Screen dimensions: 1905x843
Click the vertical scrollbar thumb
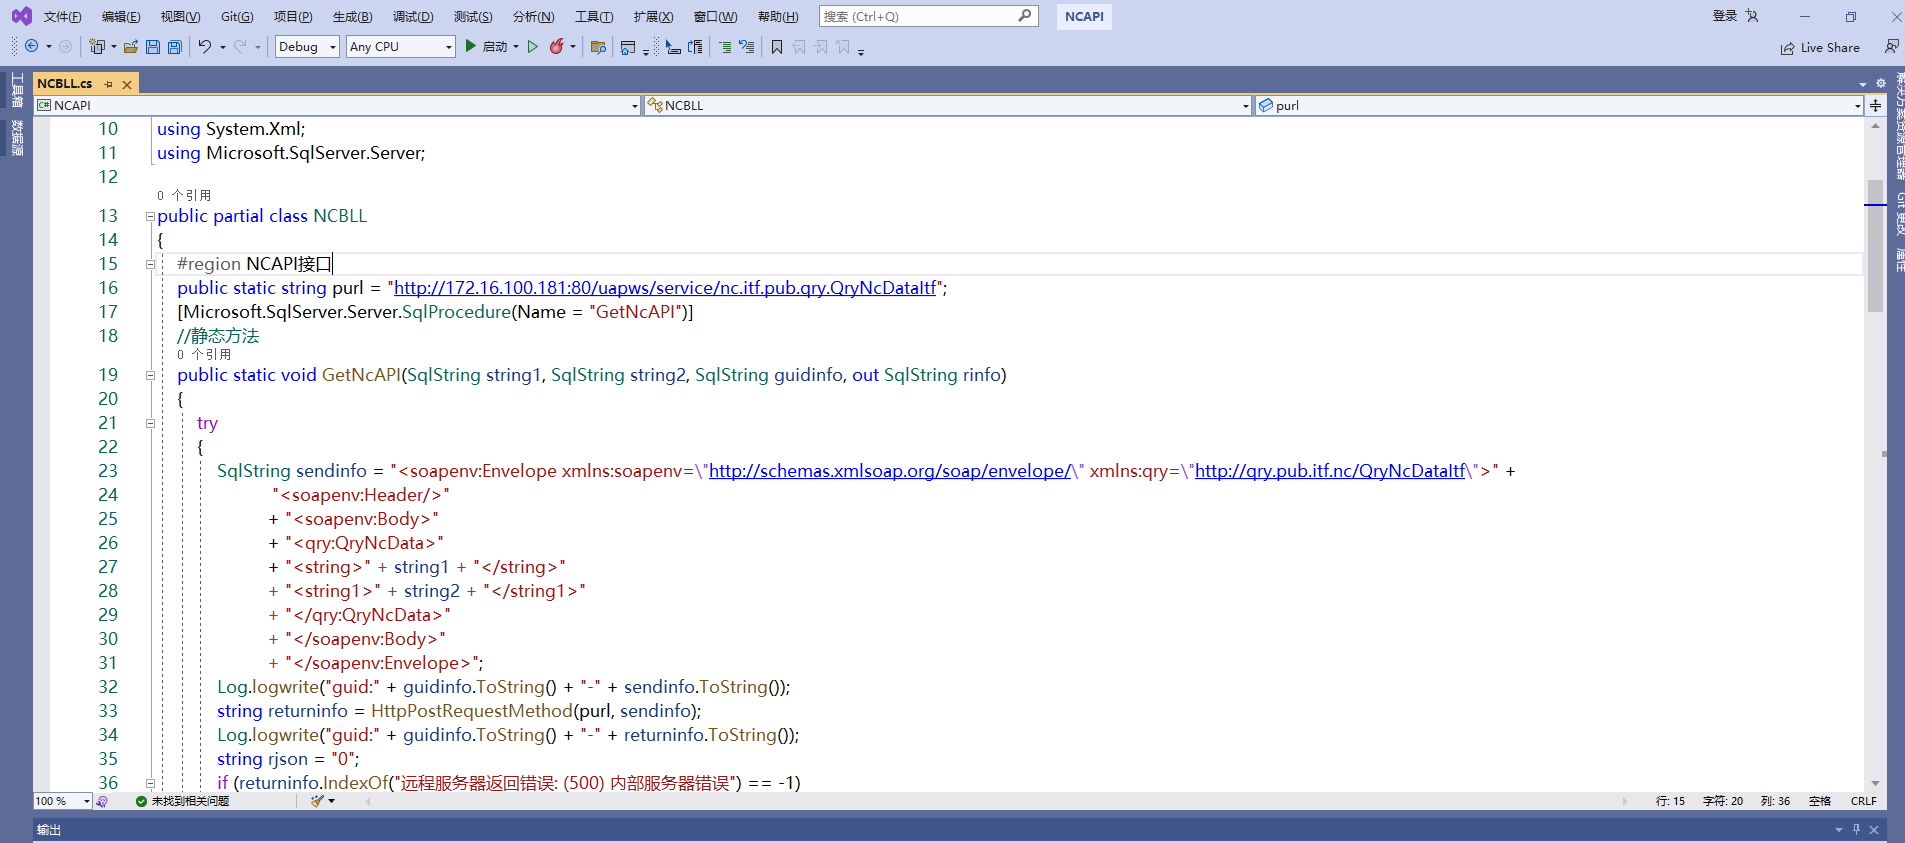tap(1875, 246)
